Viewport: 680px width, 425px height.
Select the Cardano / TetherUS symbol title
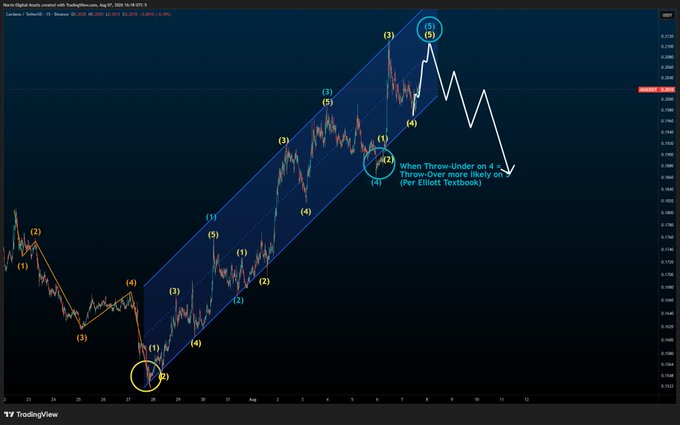(24, 14)
